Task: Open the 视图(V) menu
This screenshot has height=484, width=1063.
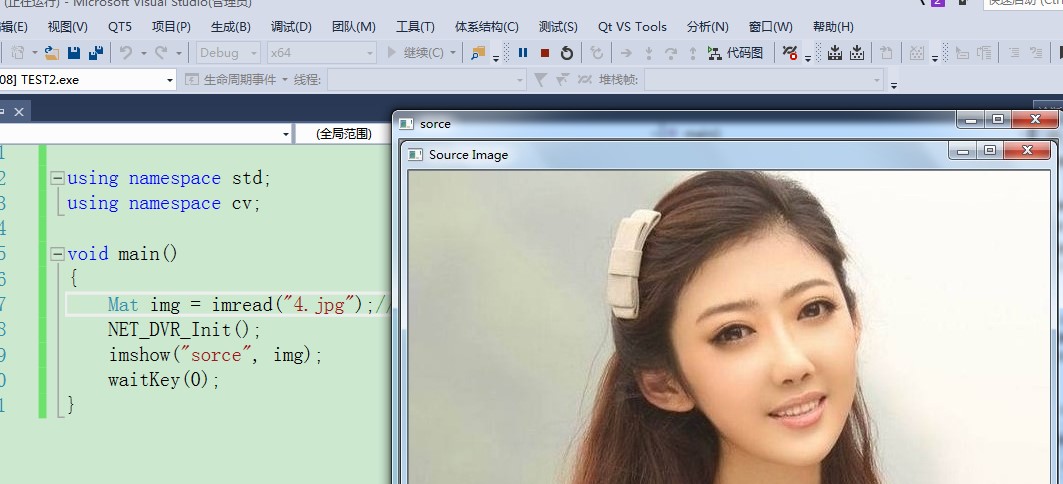Action: 68,26
